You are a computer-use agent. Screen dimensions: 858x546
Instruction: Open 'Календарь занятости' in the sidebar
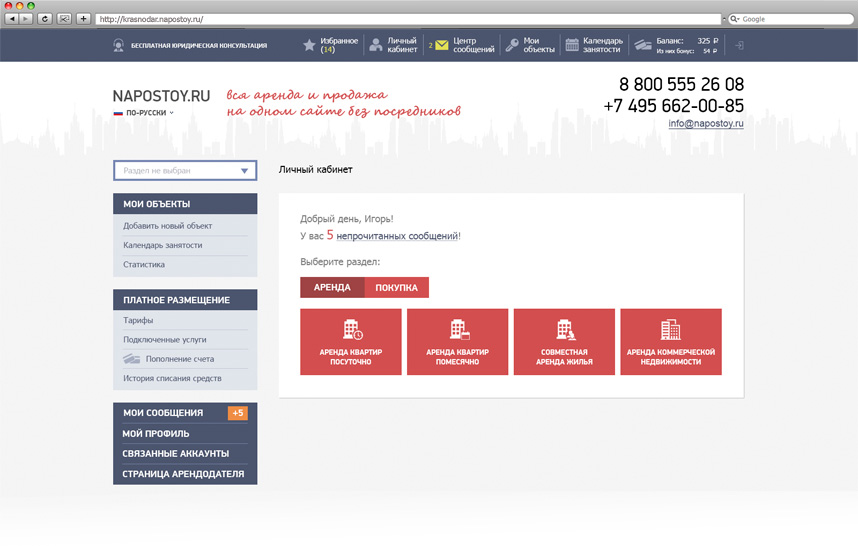click(x=163, y=245)
